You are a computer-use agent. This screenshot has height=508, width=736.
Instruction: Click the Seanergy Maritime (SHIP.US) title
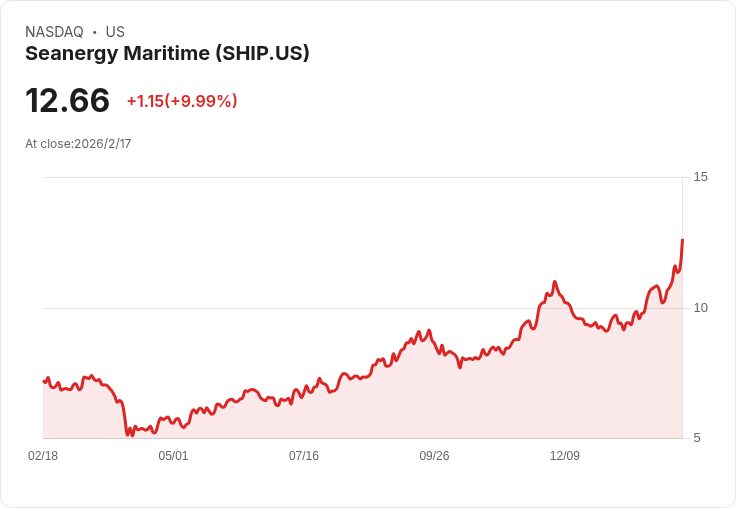(167, 54)
